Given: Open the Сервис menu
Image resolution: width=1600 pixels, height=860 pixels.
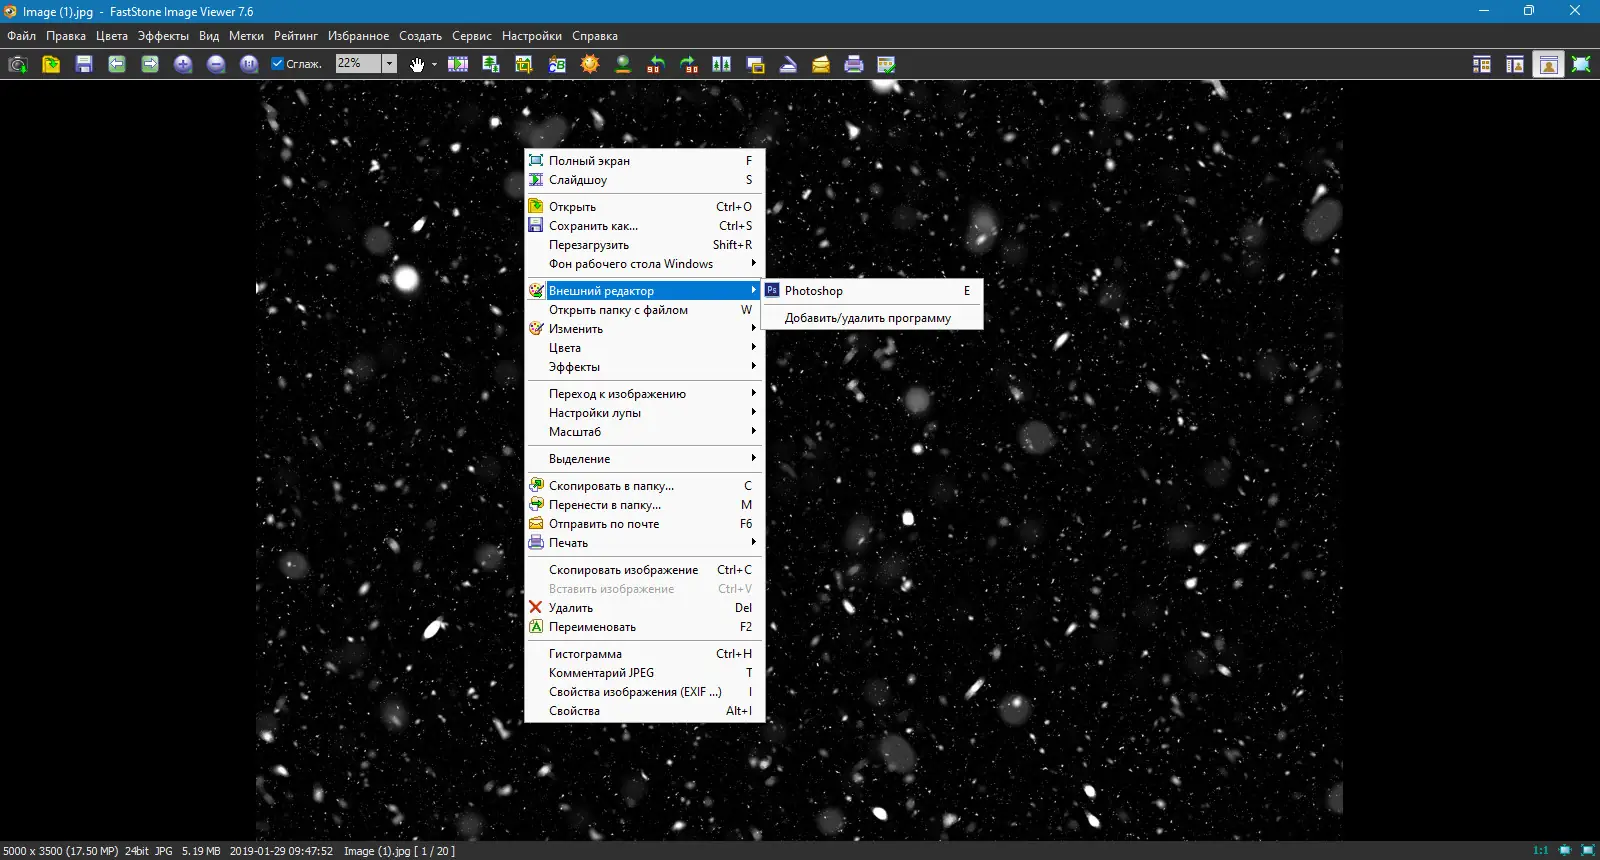Looking at the screenshot, I should (x=472, y=36).
